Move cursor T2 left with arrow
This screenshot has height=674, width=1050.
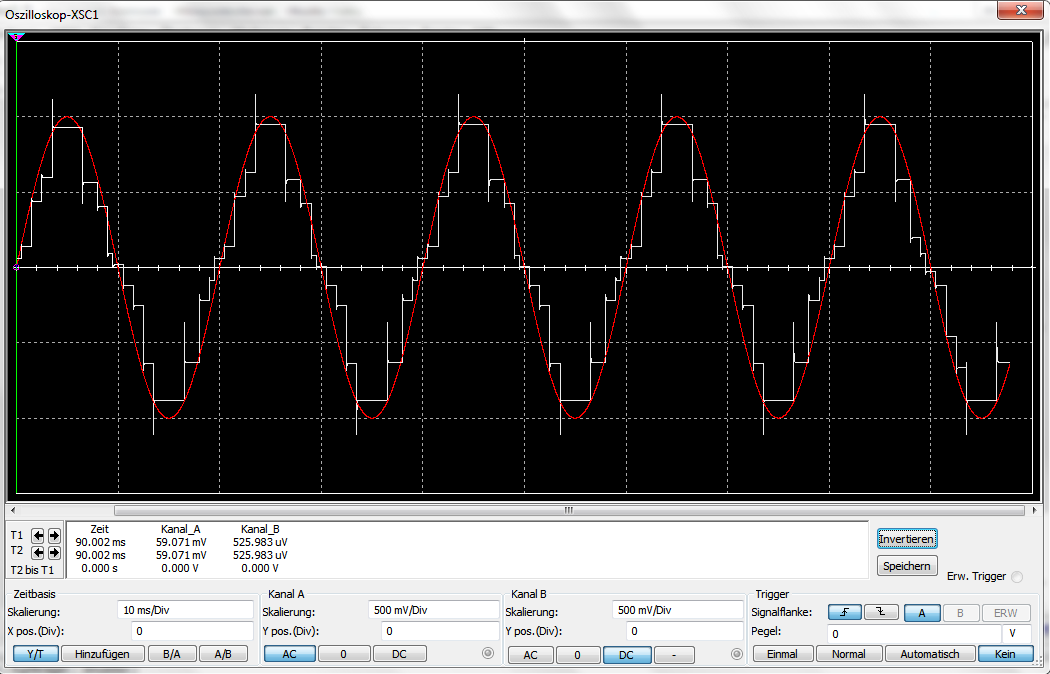point(38,552)
